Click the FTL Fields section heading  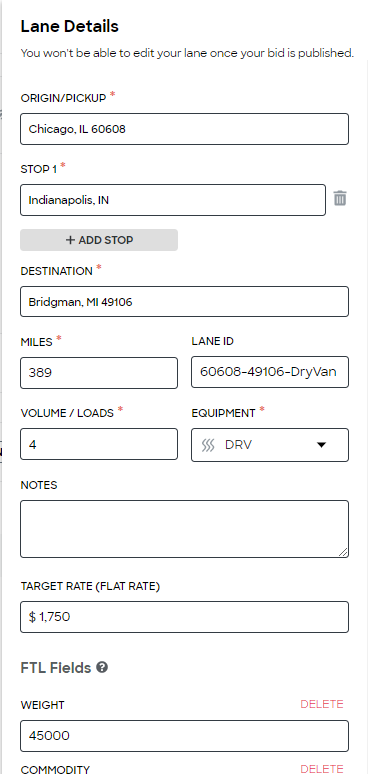[56, 668]
